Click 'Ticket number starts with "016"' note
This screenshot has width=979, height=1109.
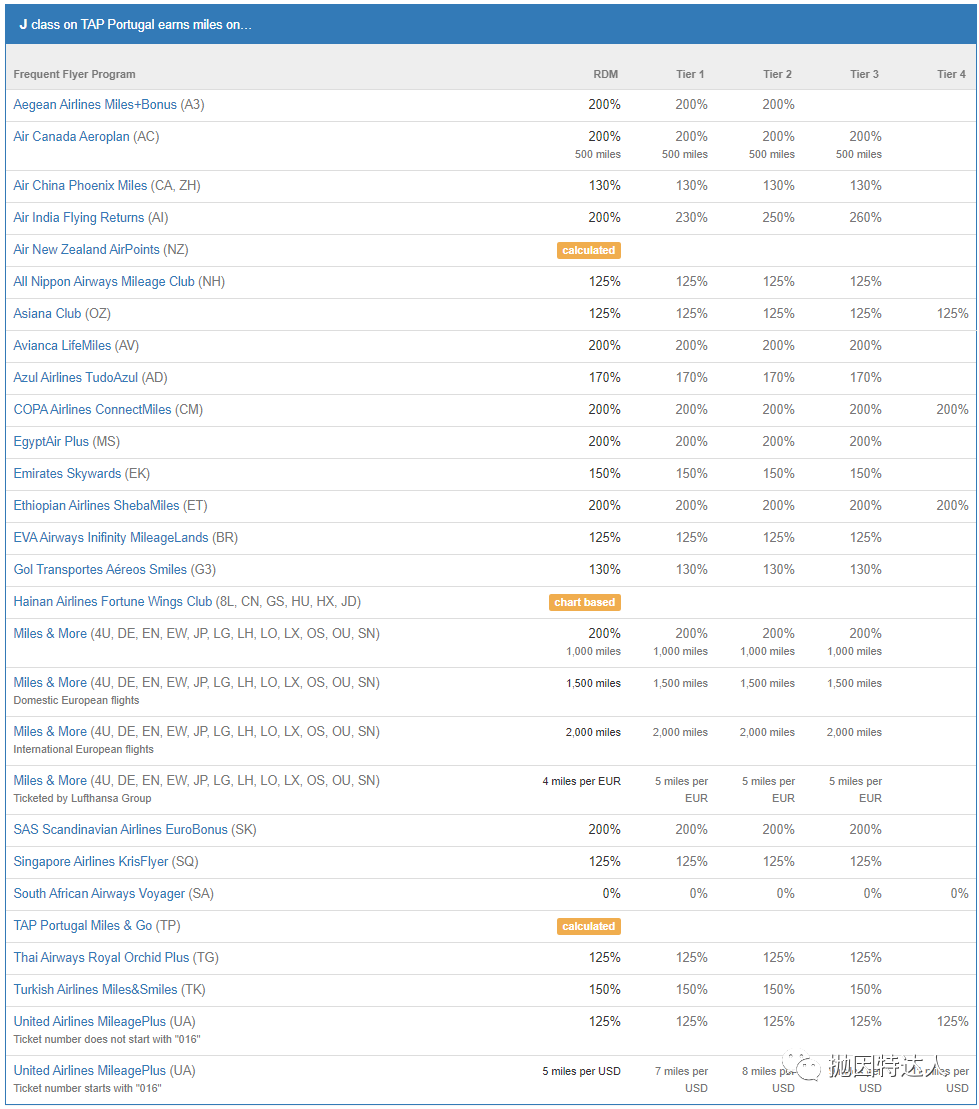[x=87, y=1088]
